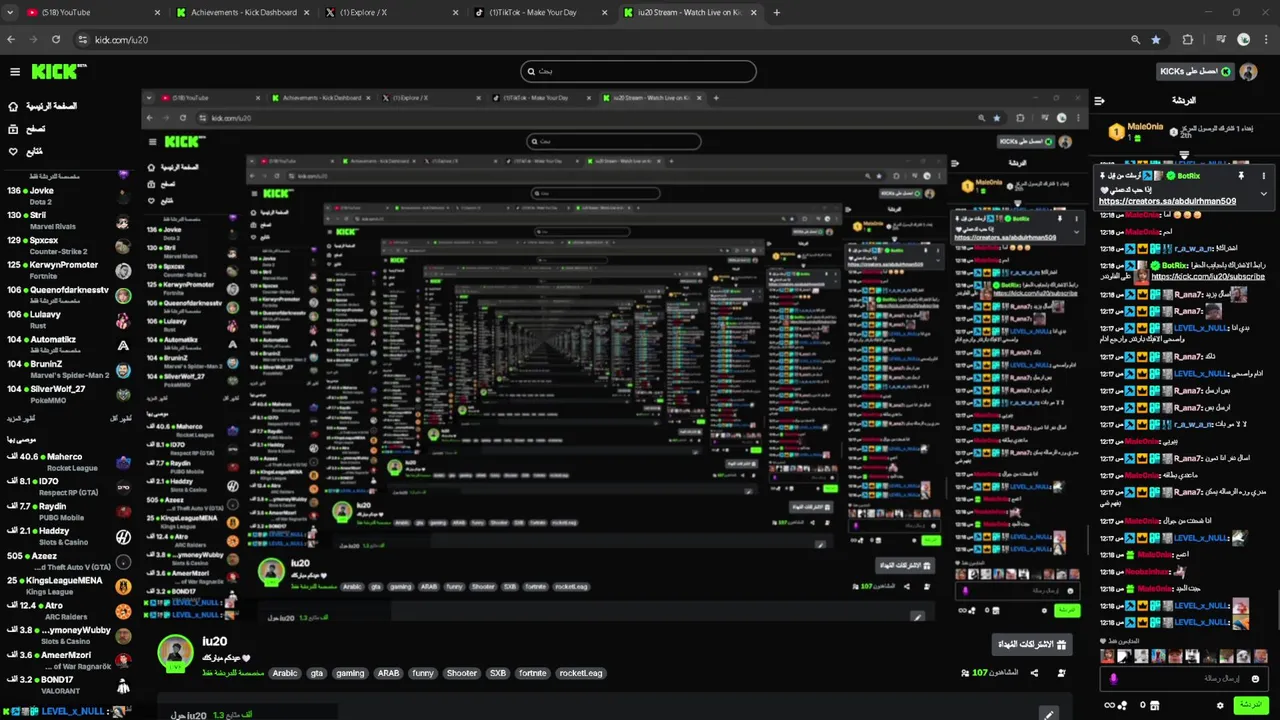Click the user profile avatar top right
Image resolution: width=1280 pixels, height=720 pixels.
(1248, 72)
